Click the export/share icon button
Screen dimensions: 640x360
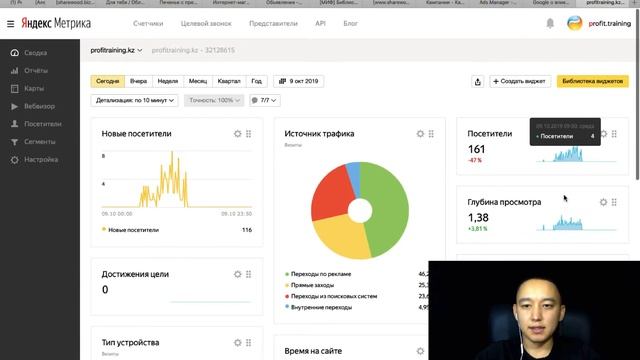(478, 82)
